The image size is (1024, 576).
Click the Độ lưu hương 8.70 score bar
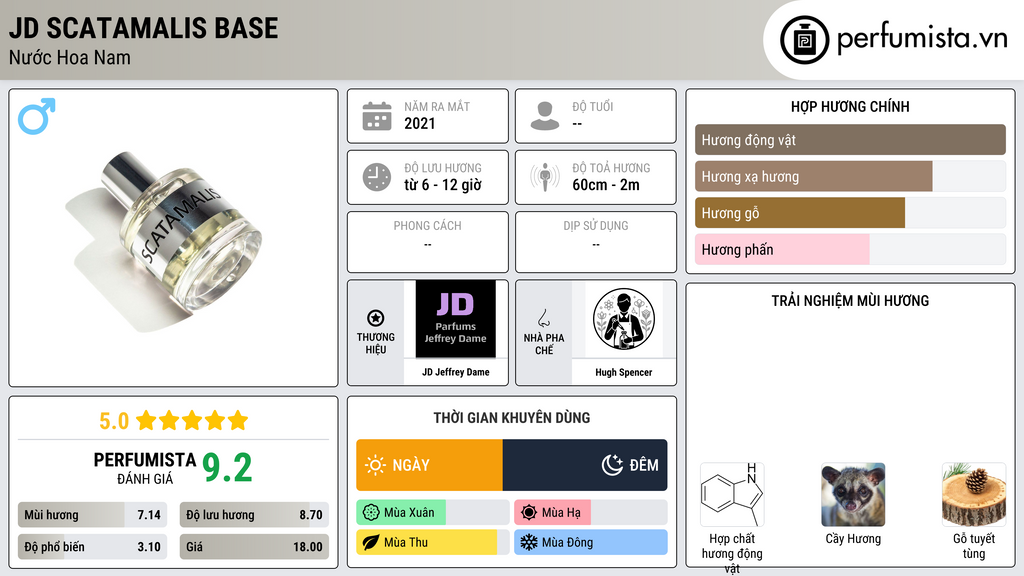click(254, 515)
